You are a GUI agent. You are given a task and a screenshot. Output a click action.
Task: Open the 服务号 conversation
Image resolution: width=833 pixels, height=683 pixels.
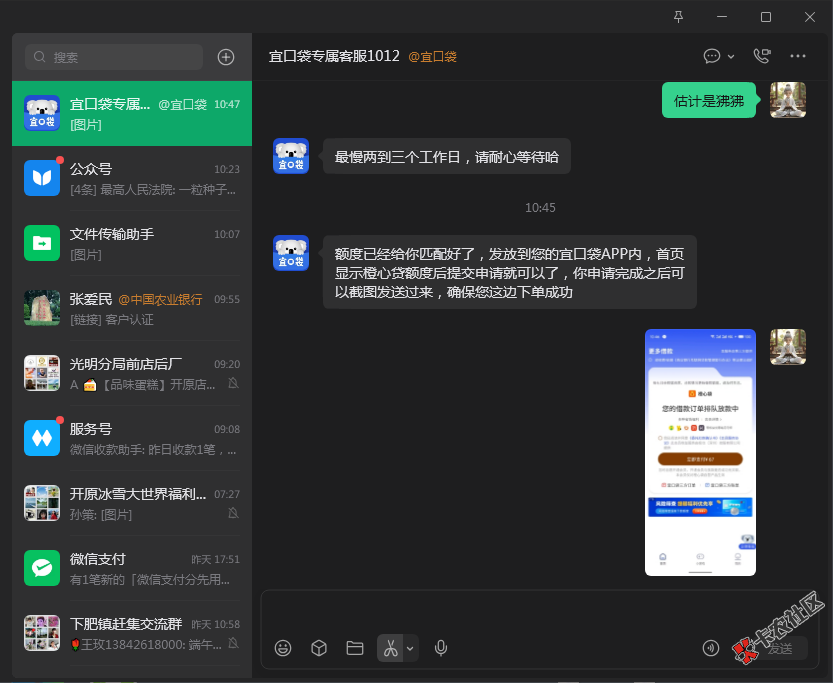point(132,438)
